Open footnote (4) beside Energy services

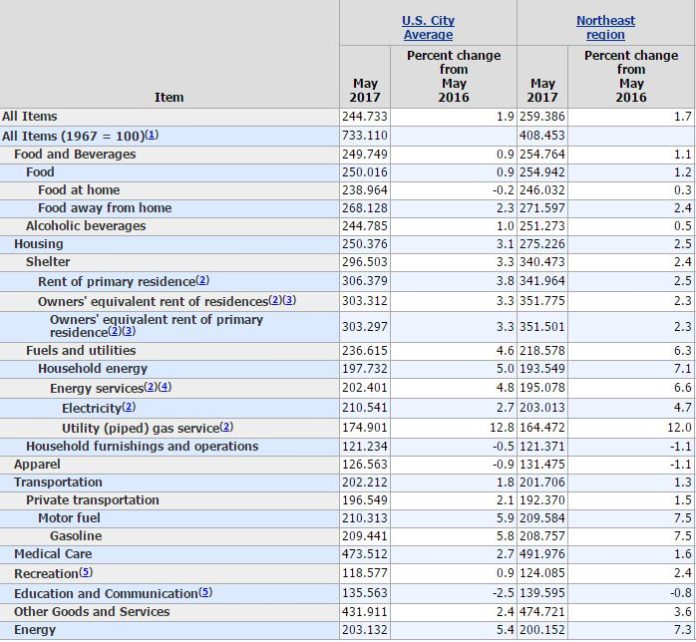click(x=165, y=387)
